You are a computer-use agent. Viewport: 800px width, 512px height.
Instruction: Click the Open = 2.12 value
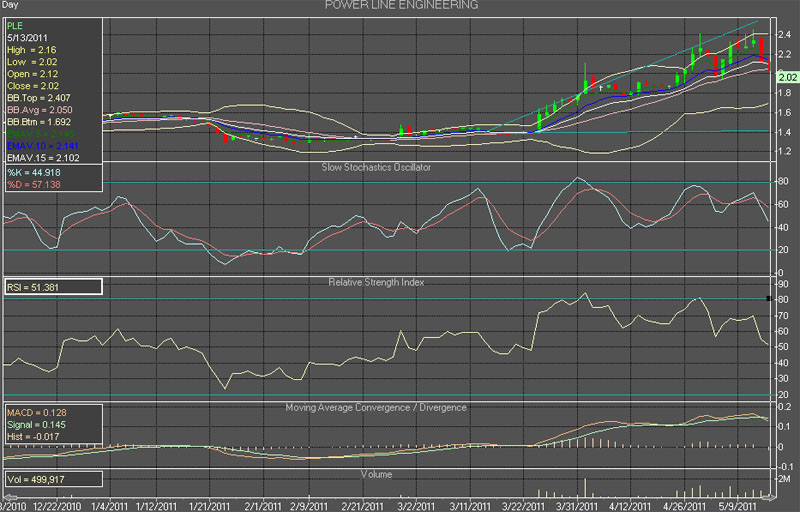pyautogui.click(x=33, y=74)
